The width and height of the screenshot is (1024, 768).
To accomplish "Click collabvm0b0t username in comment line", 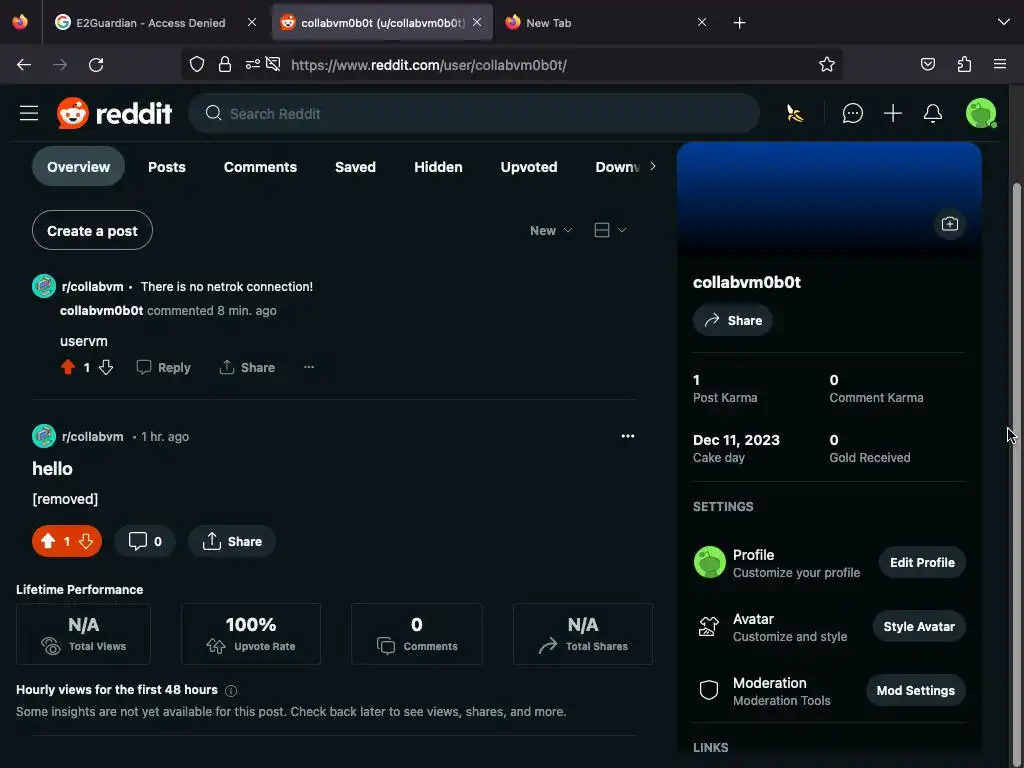I will 101,311.
